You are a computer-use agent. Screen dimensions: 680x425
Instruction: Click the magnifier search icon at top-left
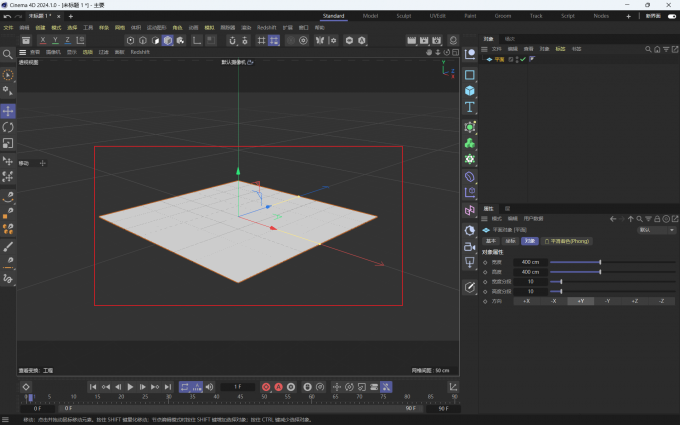[8, 54]
